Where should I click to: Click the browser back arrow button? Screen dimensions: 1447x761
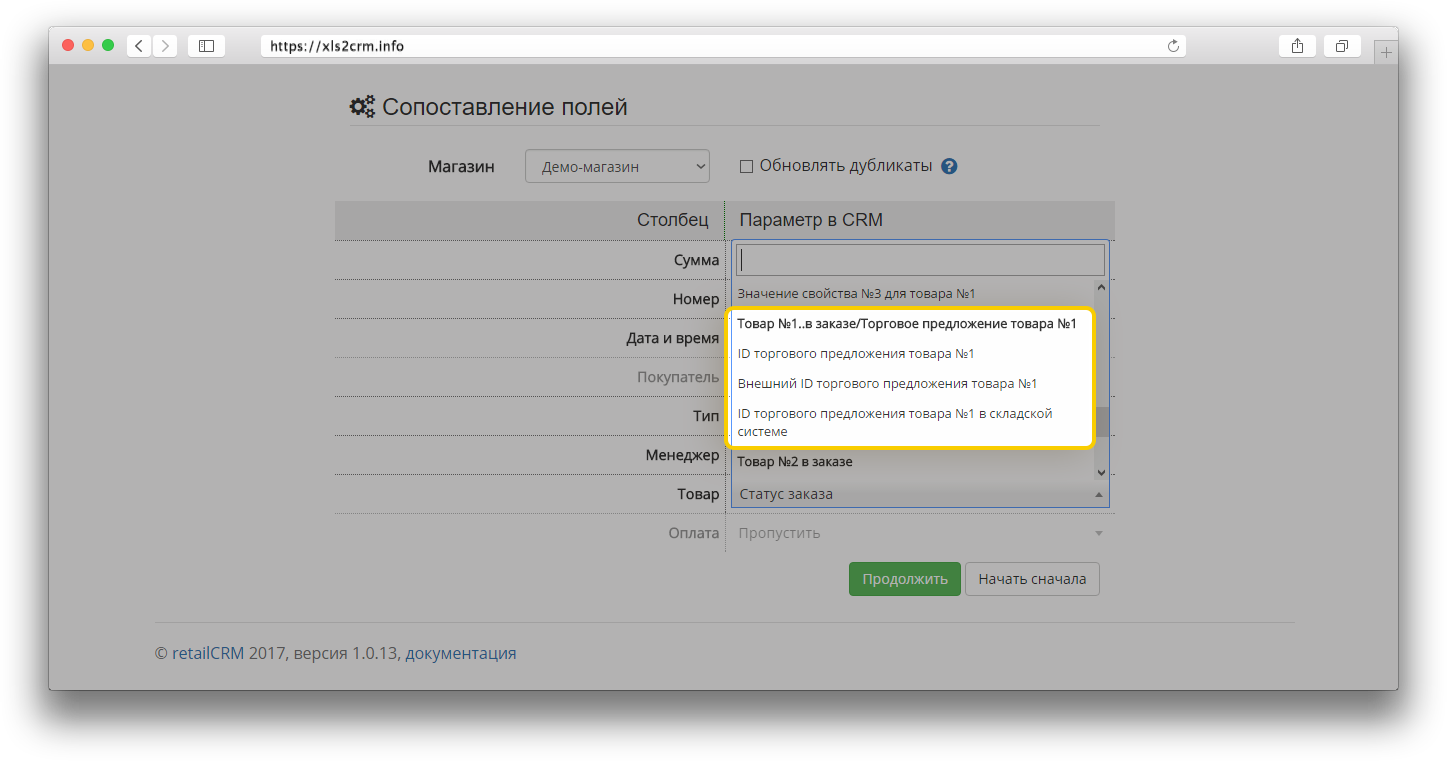tap(138, 46)
